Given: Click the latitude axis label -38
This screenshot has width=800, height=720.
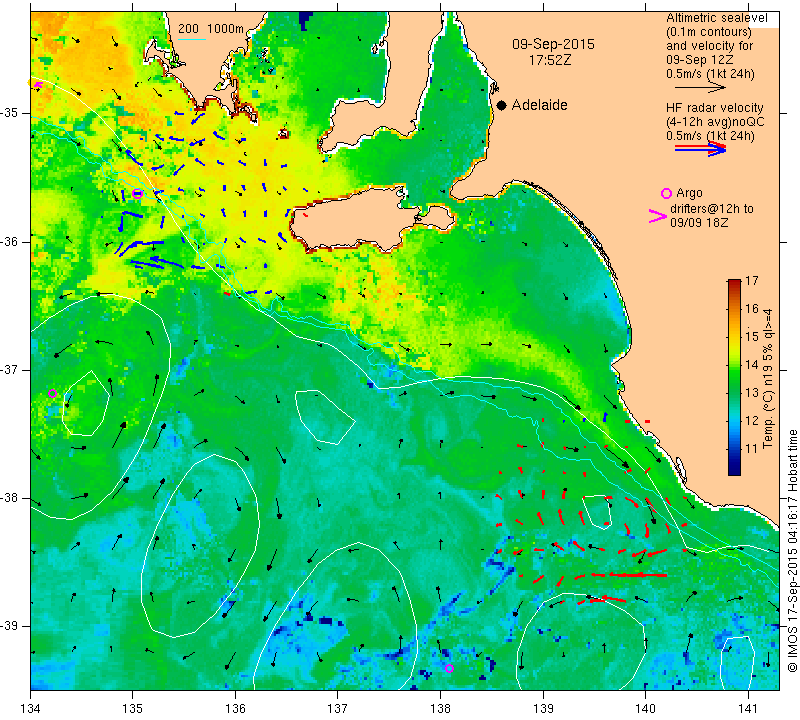Looking at the screenshot, I should pos(9,498).
